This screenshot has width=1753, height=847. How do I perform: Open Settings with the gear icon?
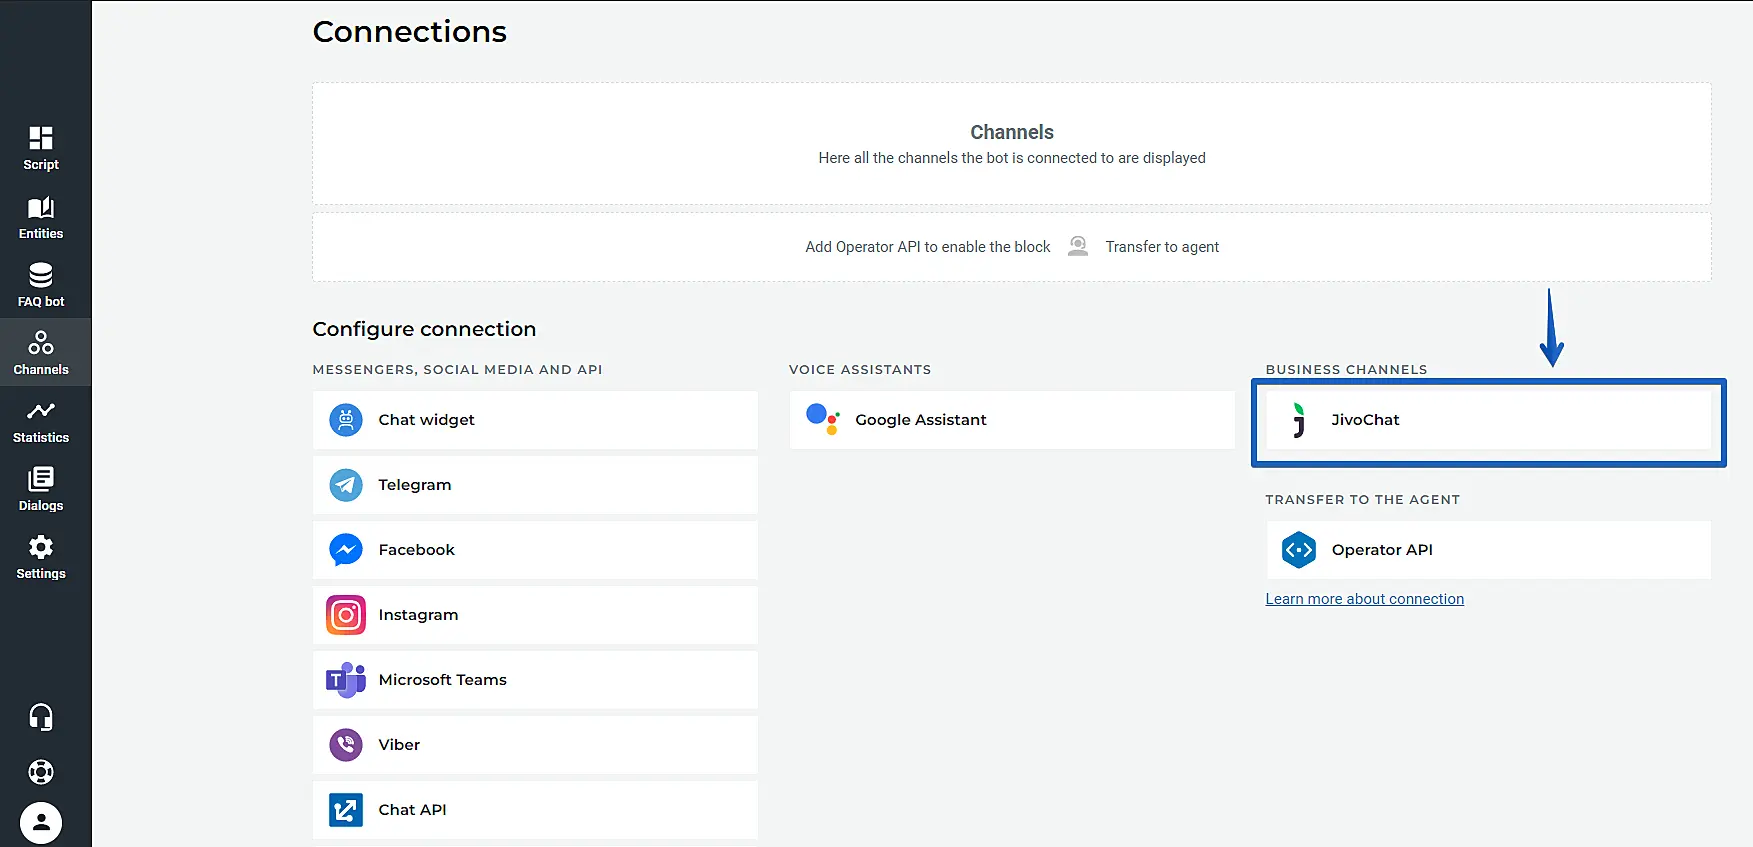[x=41, y=557]
